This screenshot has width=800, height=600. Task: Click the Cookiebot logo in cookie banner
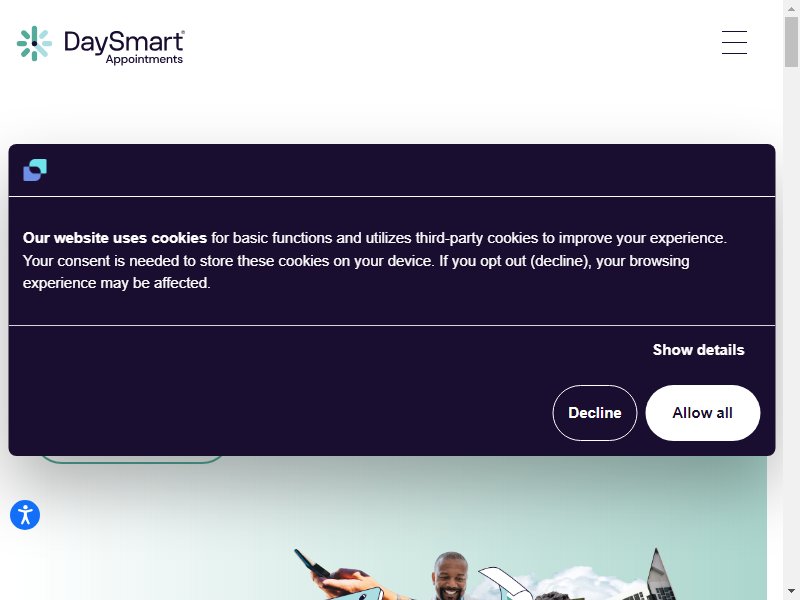click(35, 170)
